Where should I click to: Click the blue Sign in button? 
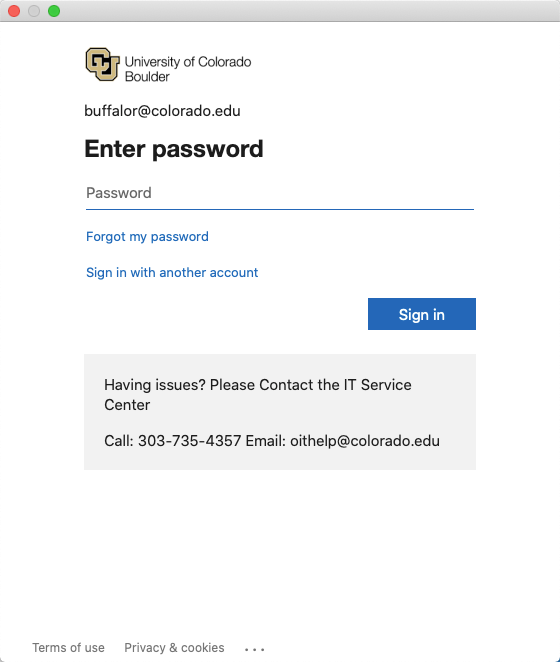pos(421,314)
